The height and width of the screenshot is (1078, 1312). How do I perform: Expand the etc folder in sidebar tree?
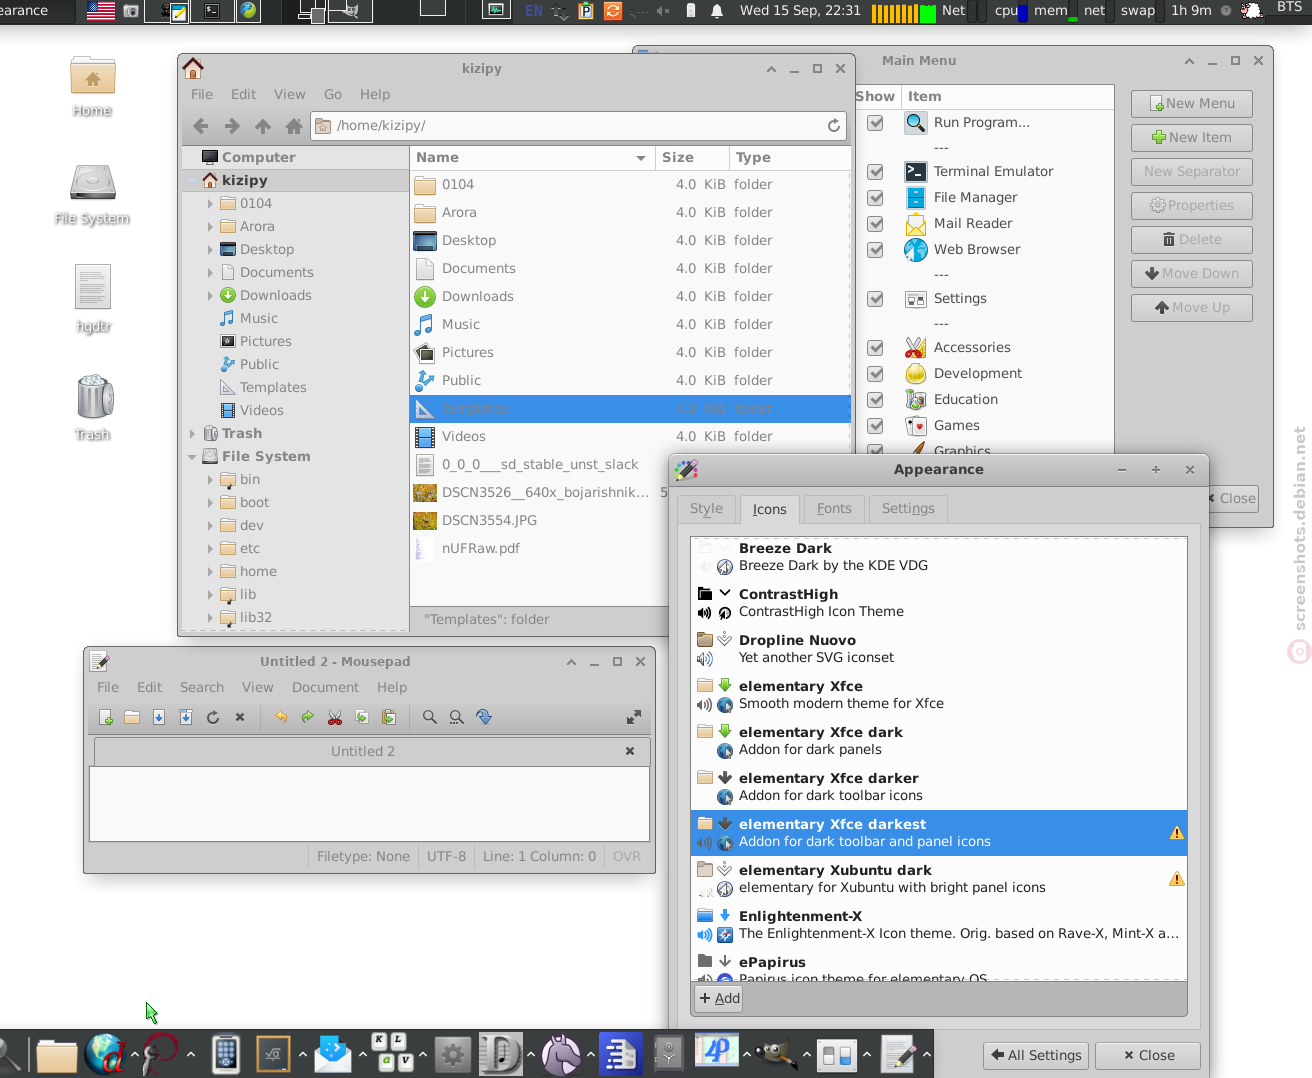[210, 548]
